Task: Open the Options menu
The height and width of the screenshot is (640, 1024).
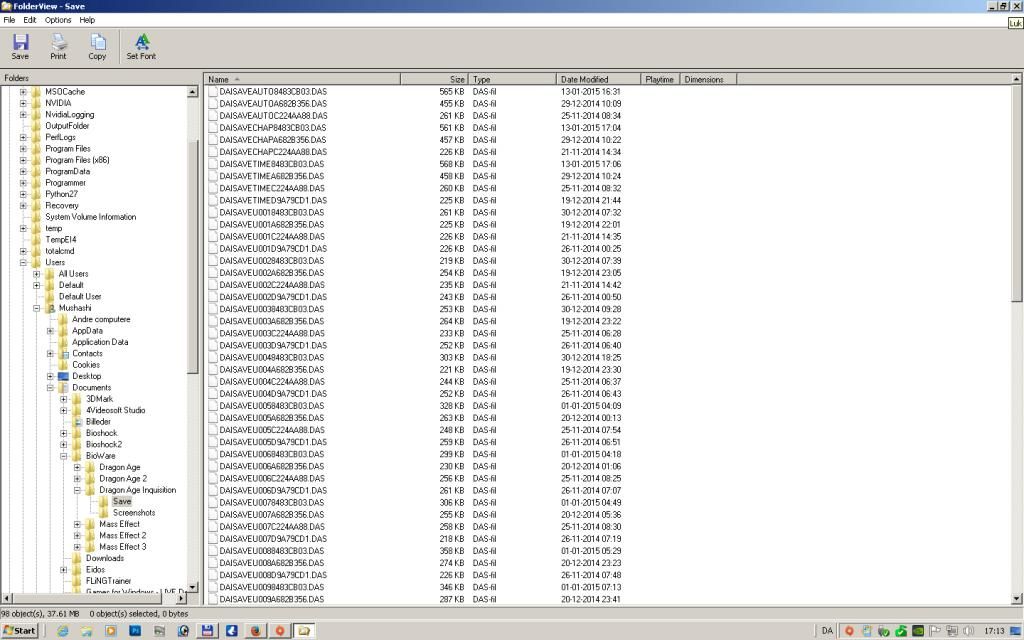Action: (x=58, y=20)
